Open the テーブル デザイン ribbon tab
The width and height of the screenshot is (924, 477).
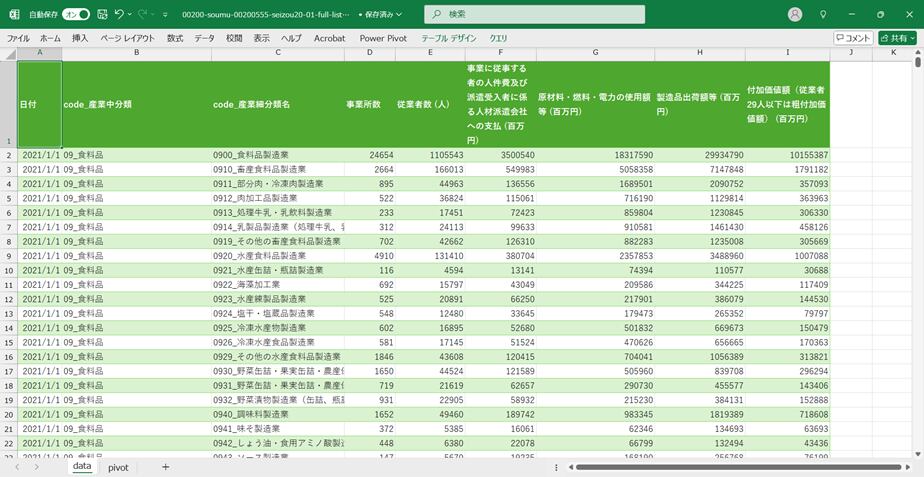449,38
